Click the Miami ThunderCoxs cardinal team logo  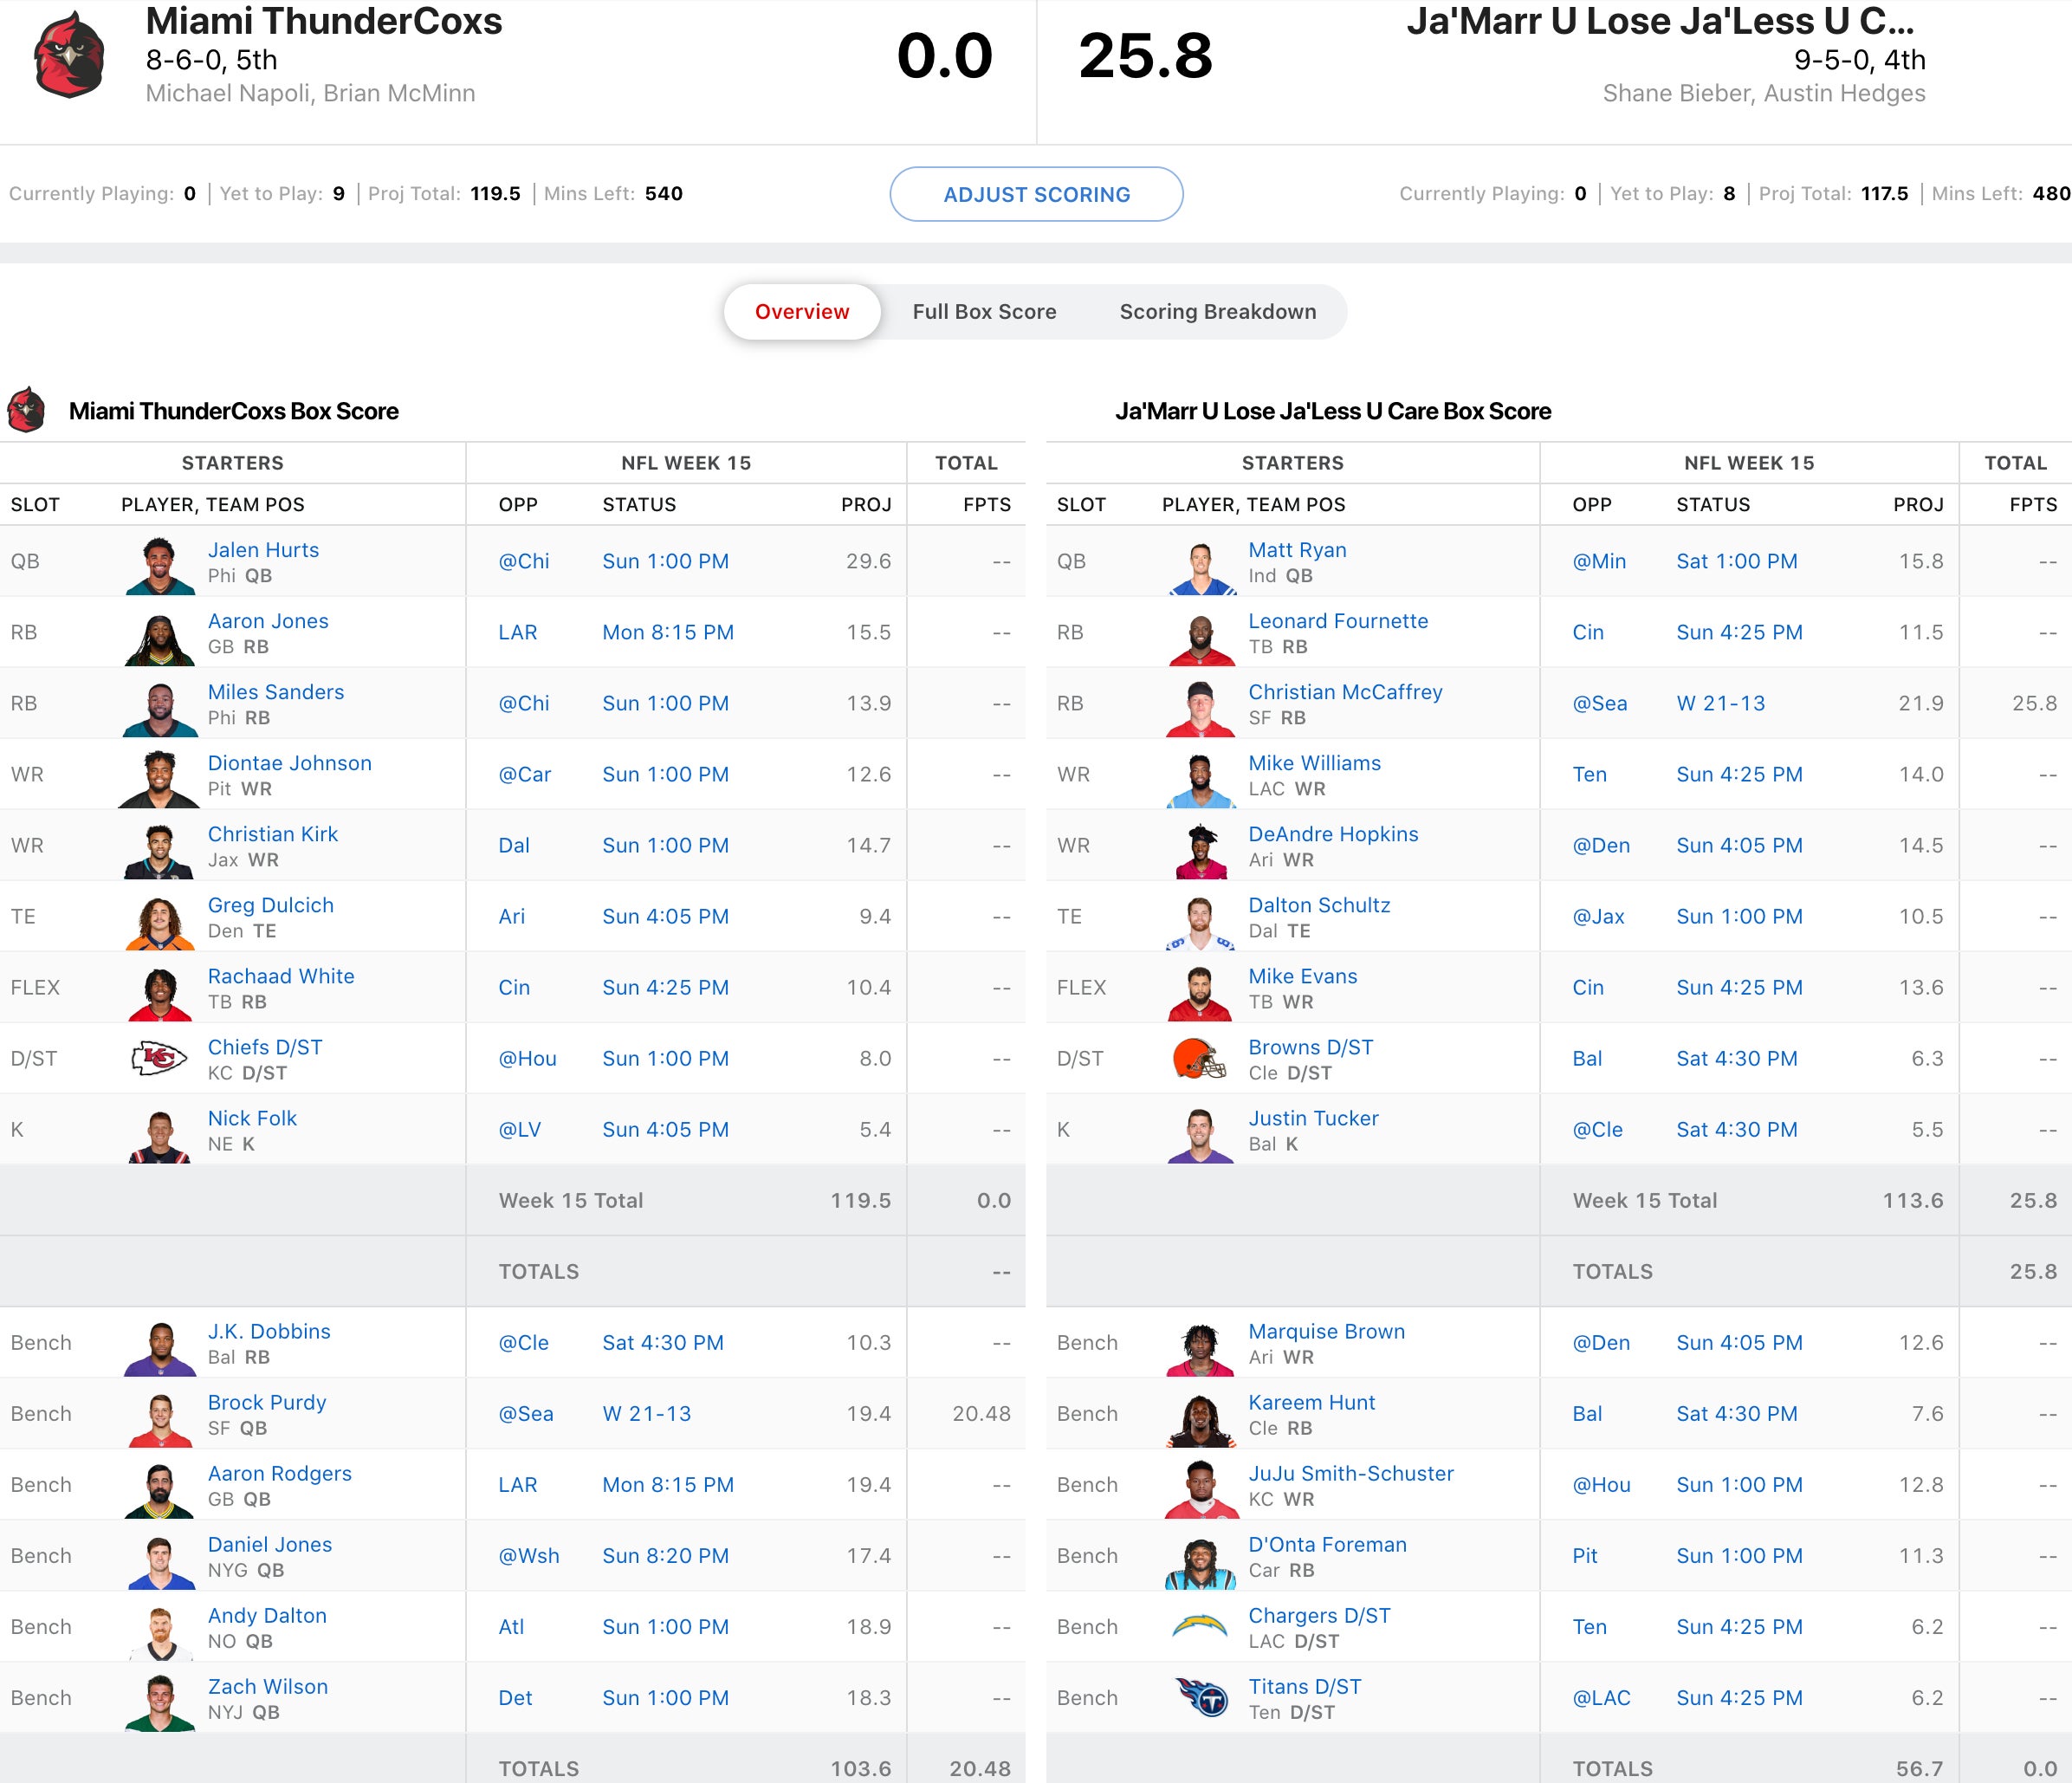pos(68,55)
